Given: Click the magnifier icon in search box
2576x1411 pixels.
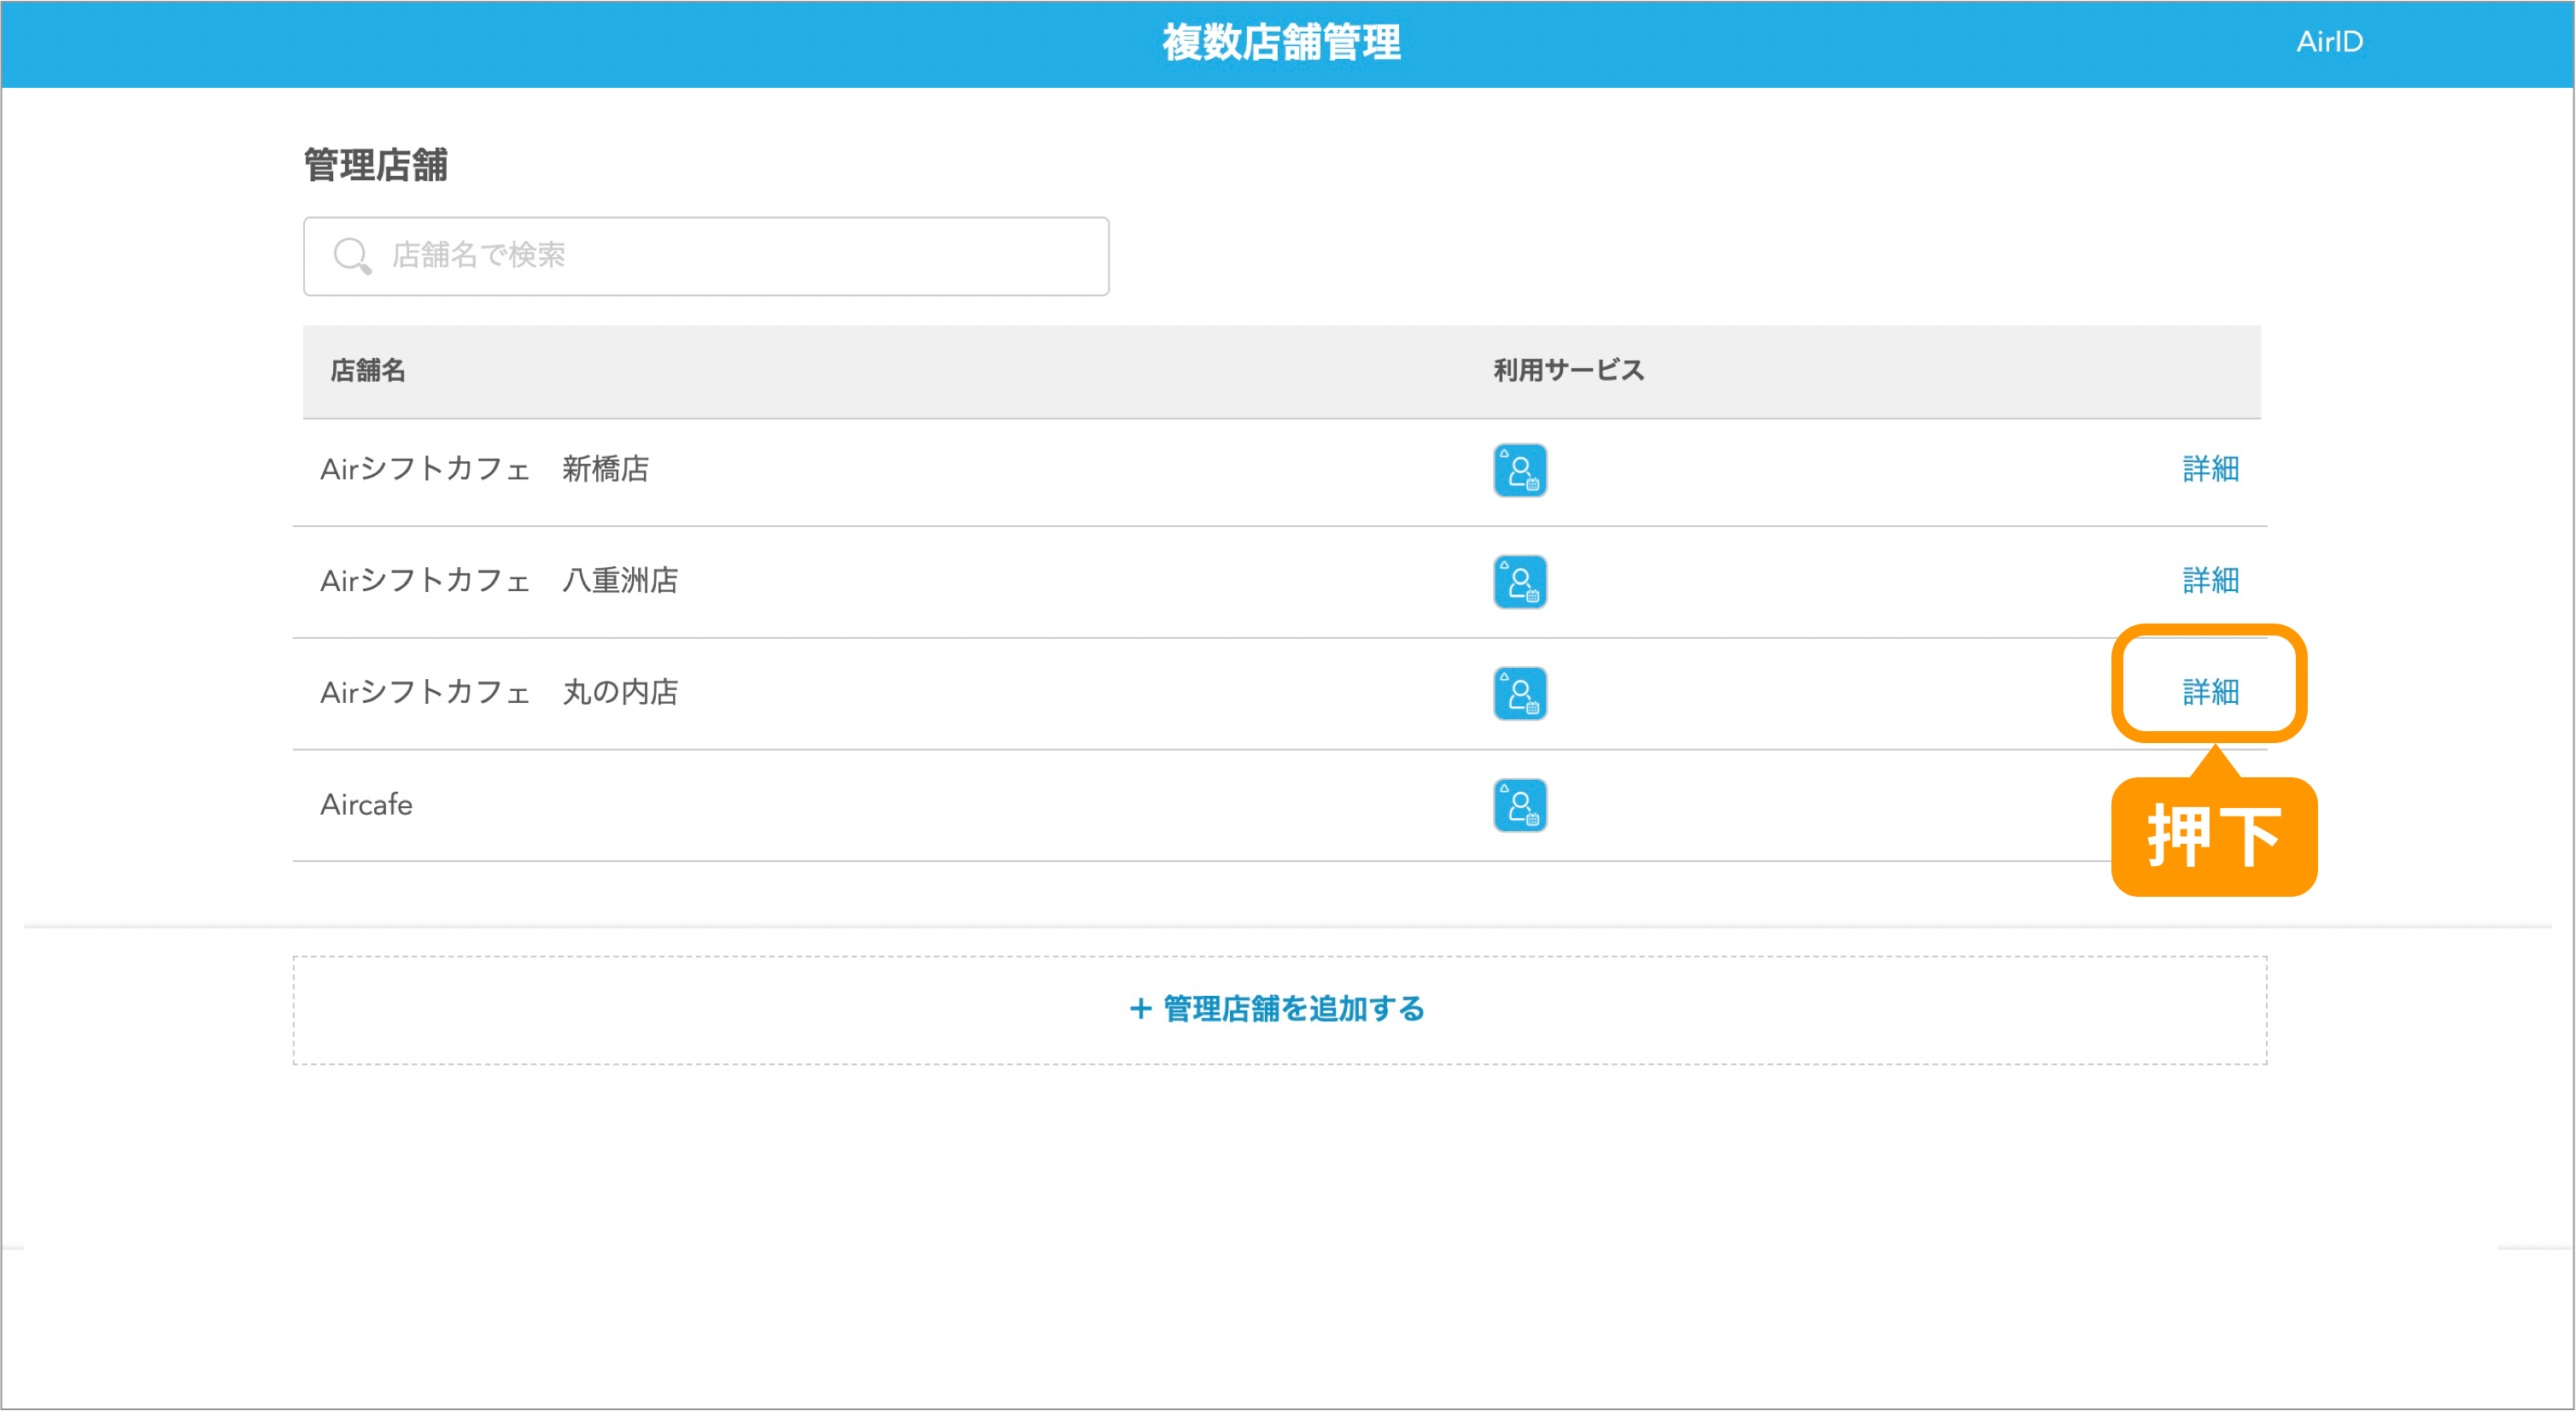Looking at the screenshot, I should pos(352,256).
